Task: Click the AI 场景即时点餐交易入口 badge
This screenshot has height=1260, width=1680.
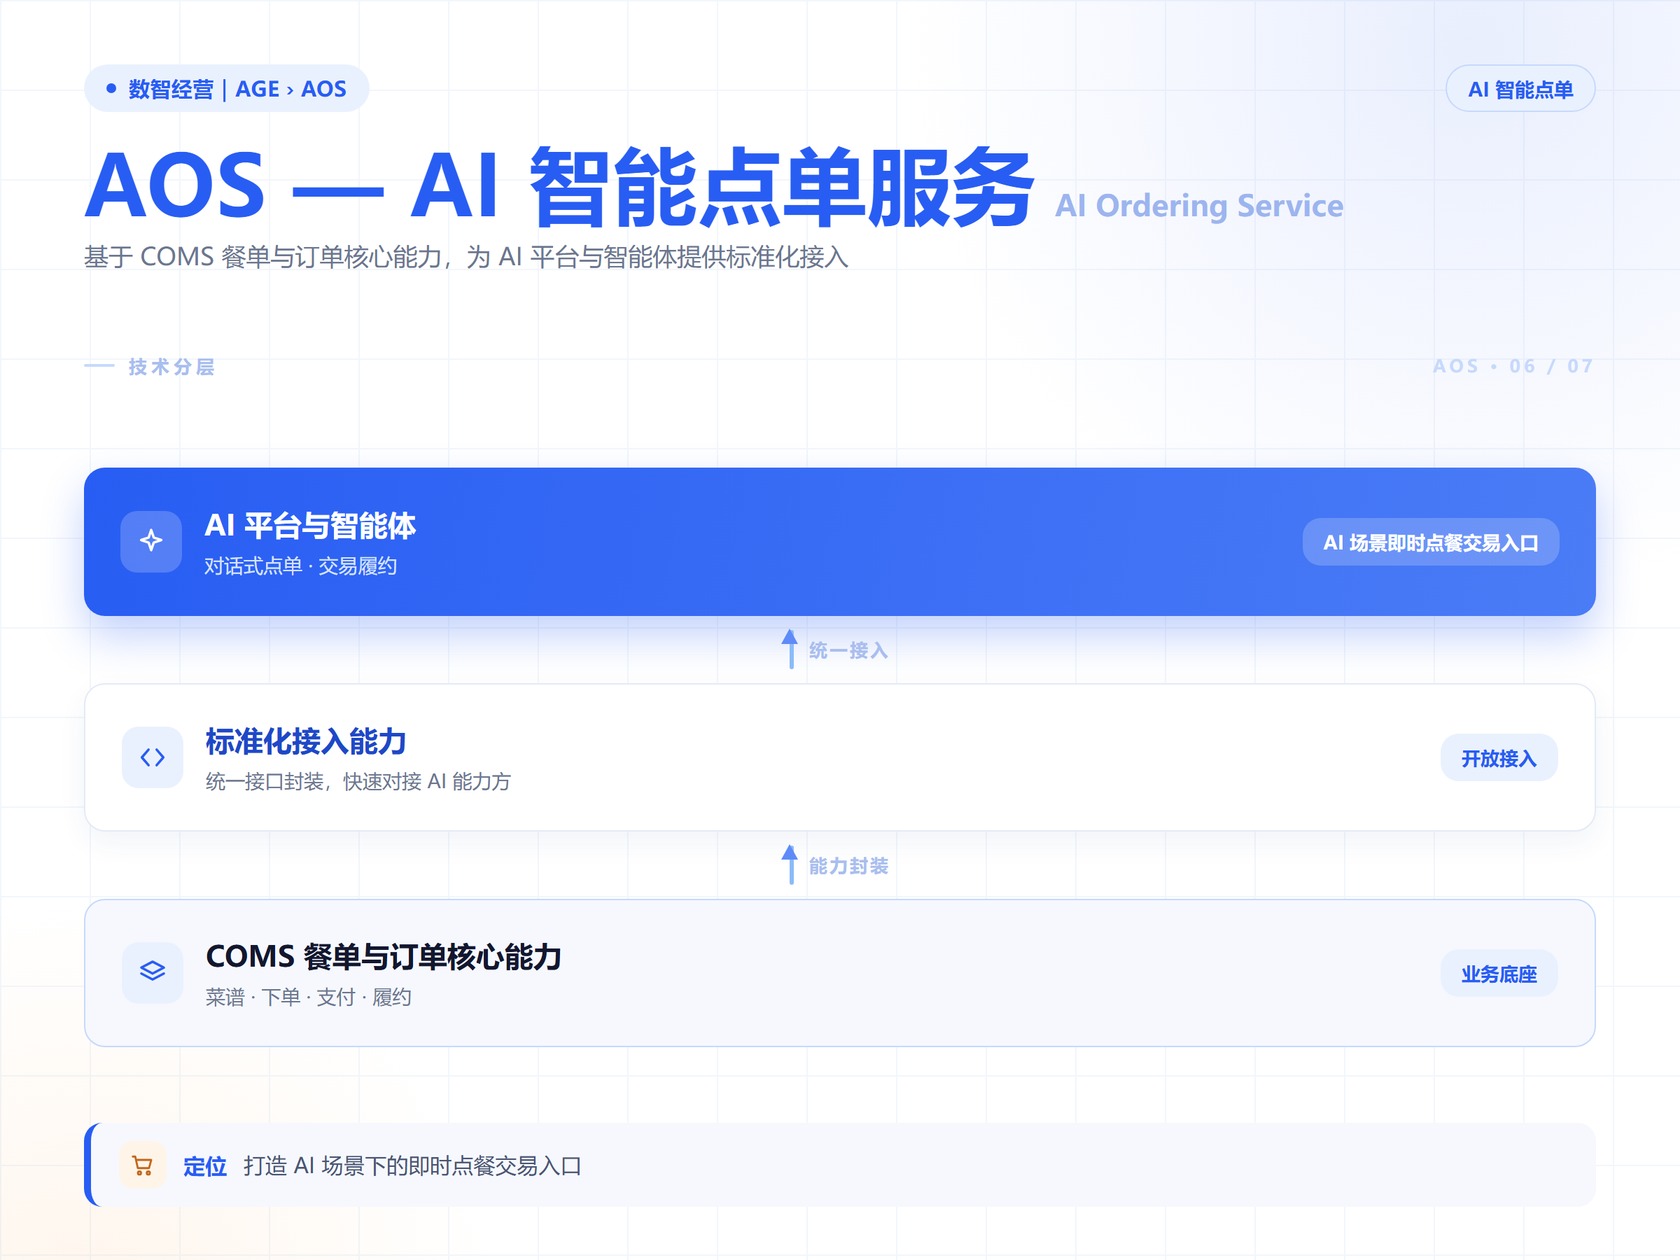Action: tap(1430, 542)
